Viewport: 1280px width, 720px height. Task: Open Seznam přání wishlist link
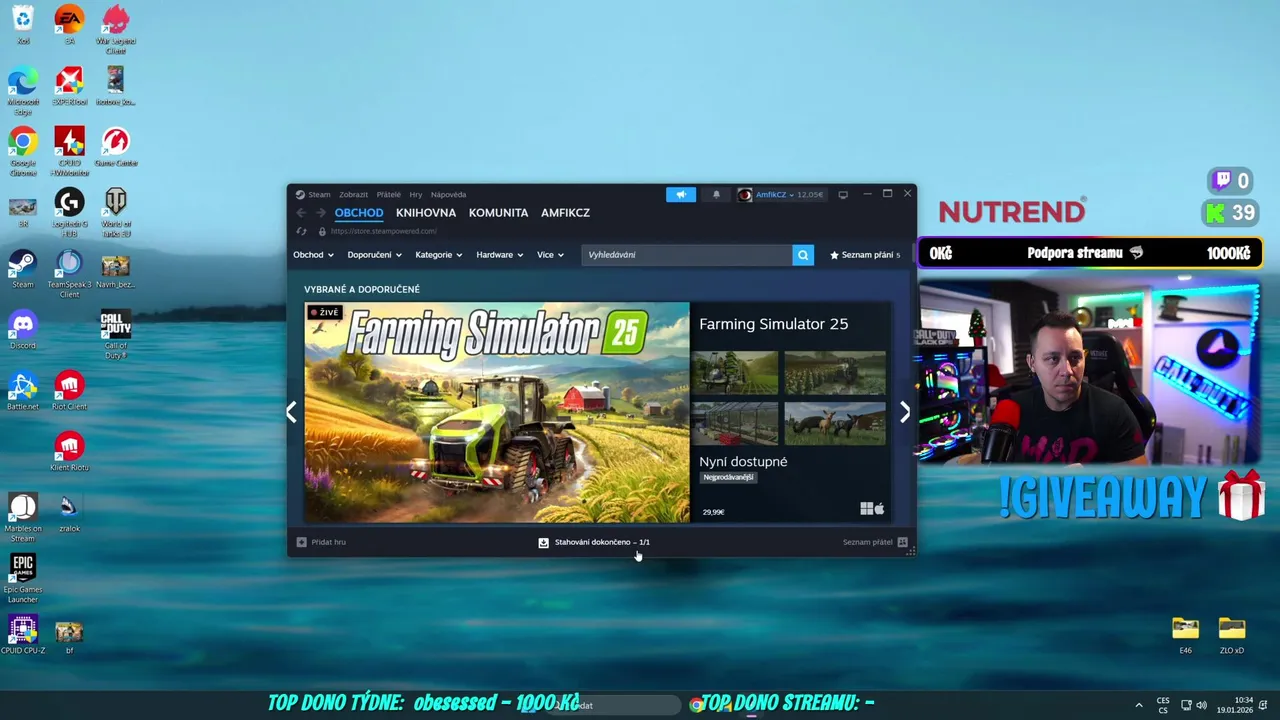pos(865,255)
